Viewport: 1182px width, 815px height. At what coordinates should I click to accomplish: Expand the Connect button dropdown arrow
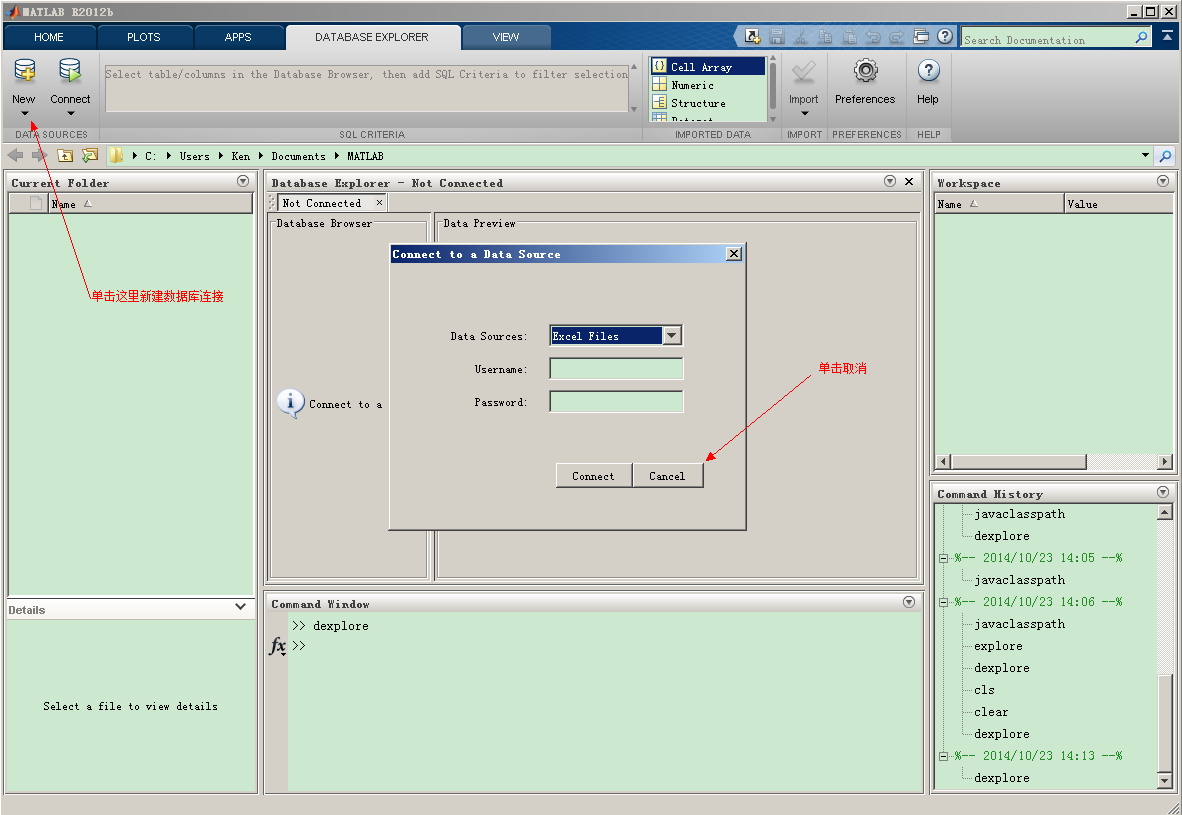pyautogui.click(x=71, y=114)
